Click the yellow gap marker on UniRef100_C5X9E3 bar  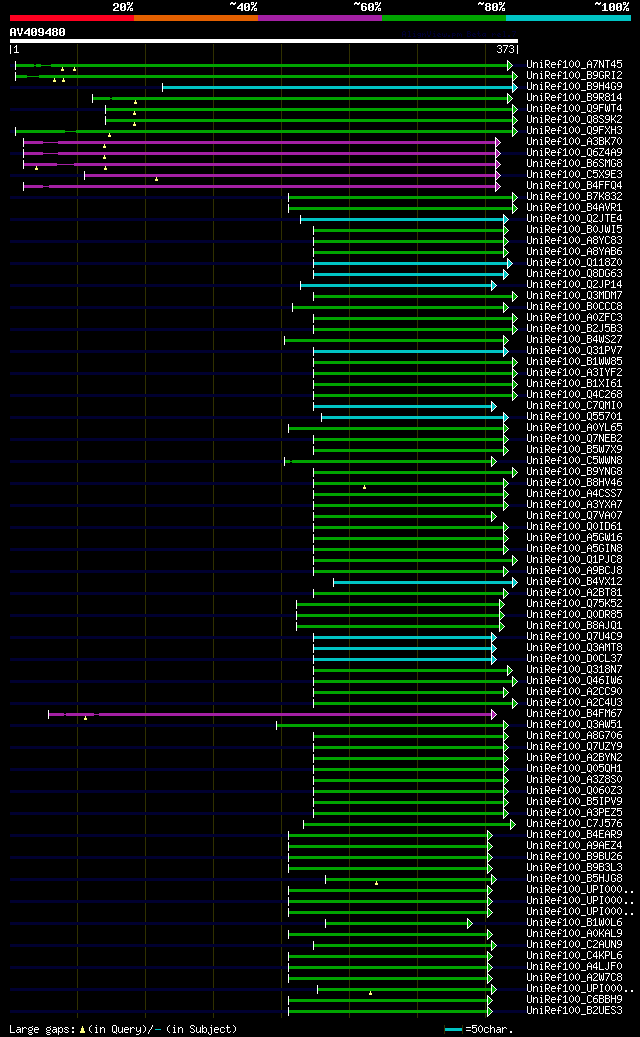pos(156,179)
